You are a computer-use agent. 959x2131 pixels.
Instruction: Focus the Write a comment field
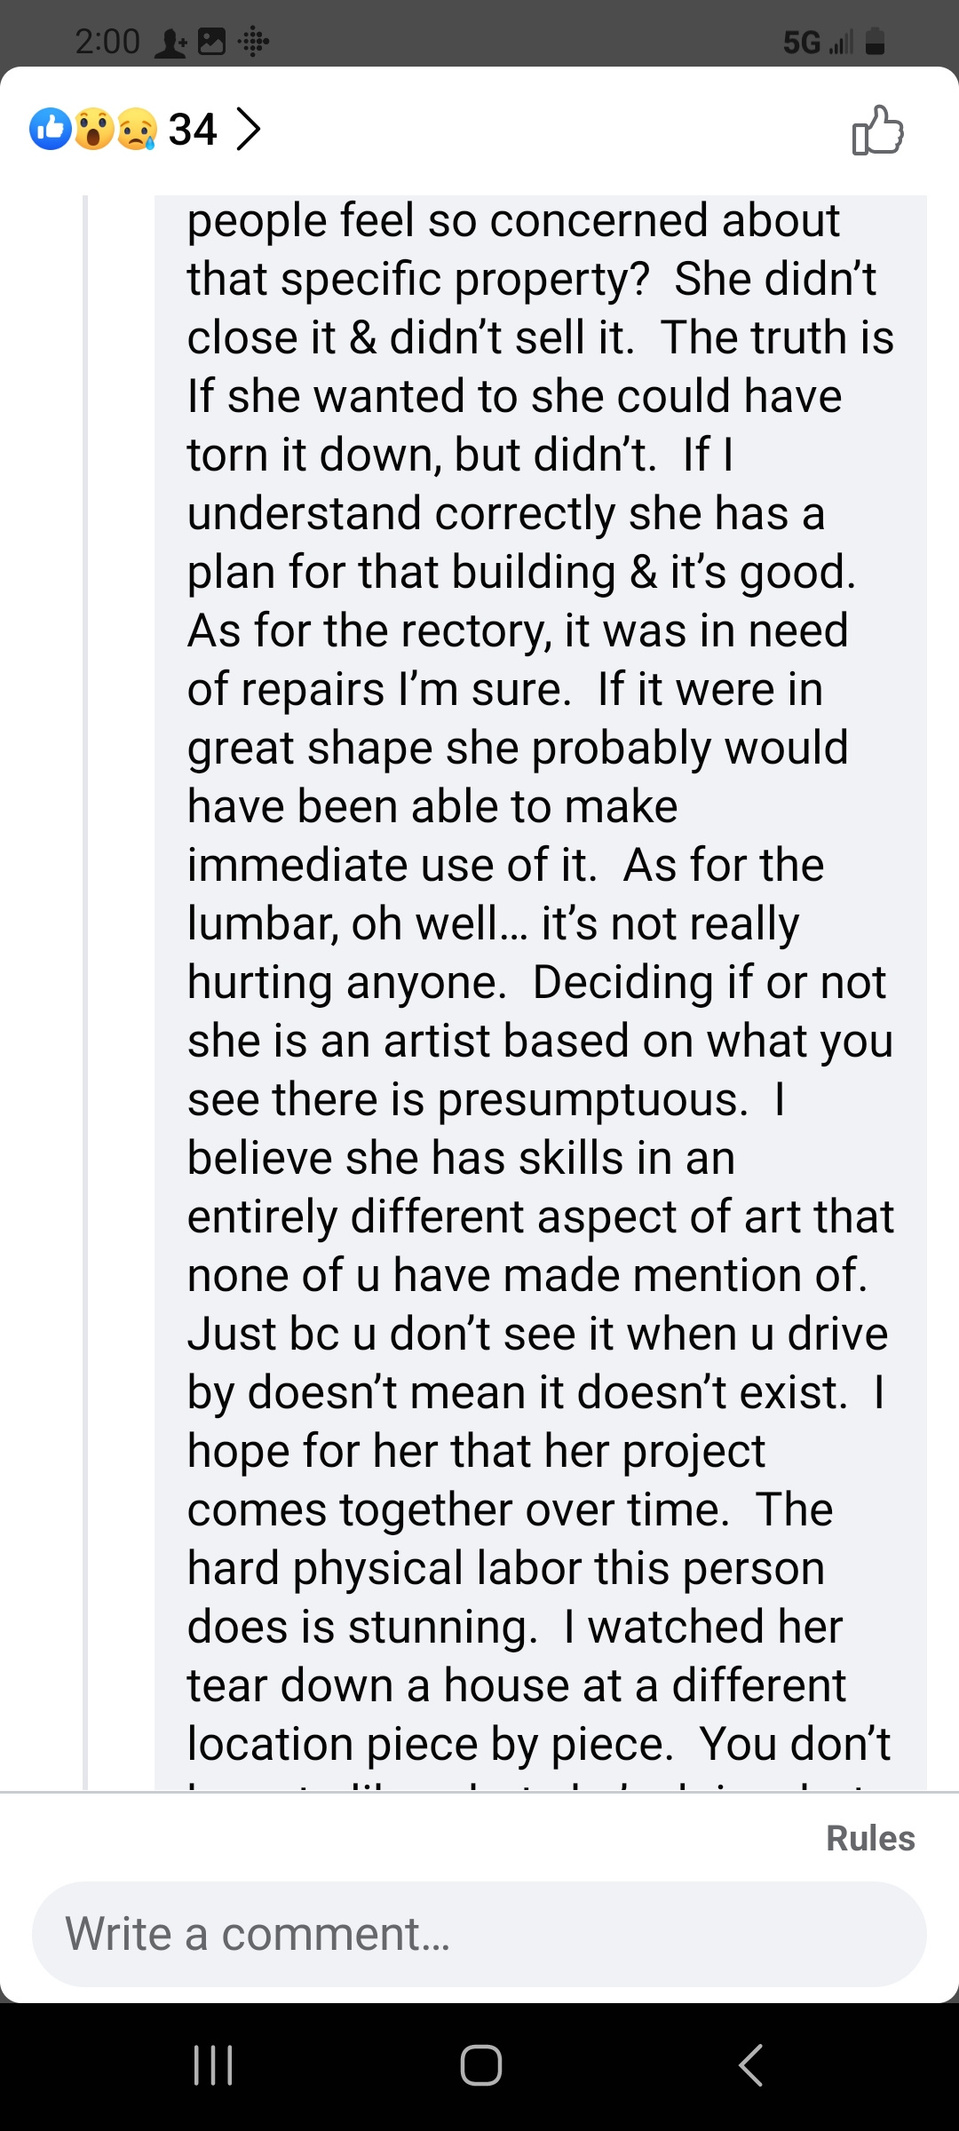tap(479, 1934)
